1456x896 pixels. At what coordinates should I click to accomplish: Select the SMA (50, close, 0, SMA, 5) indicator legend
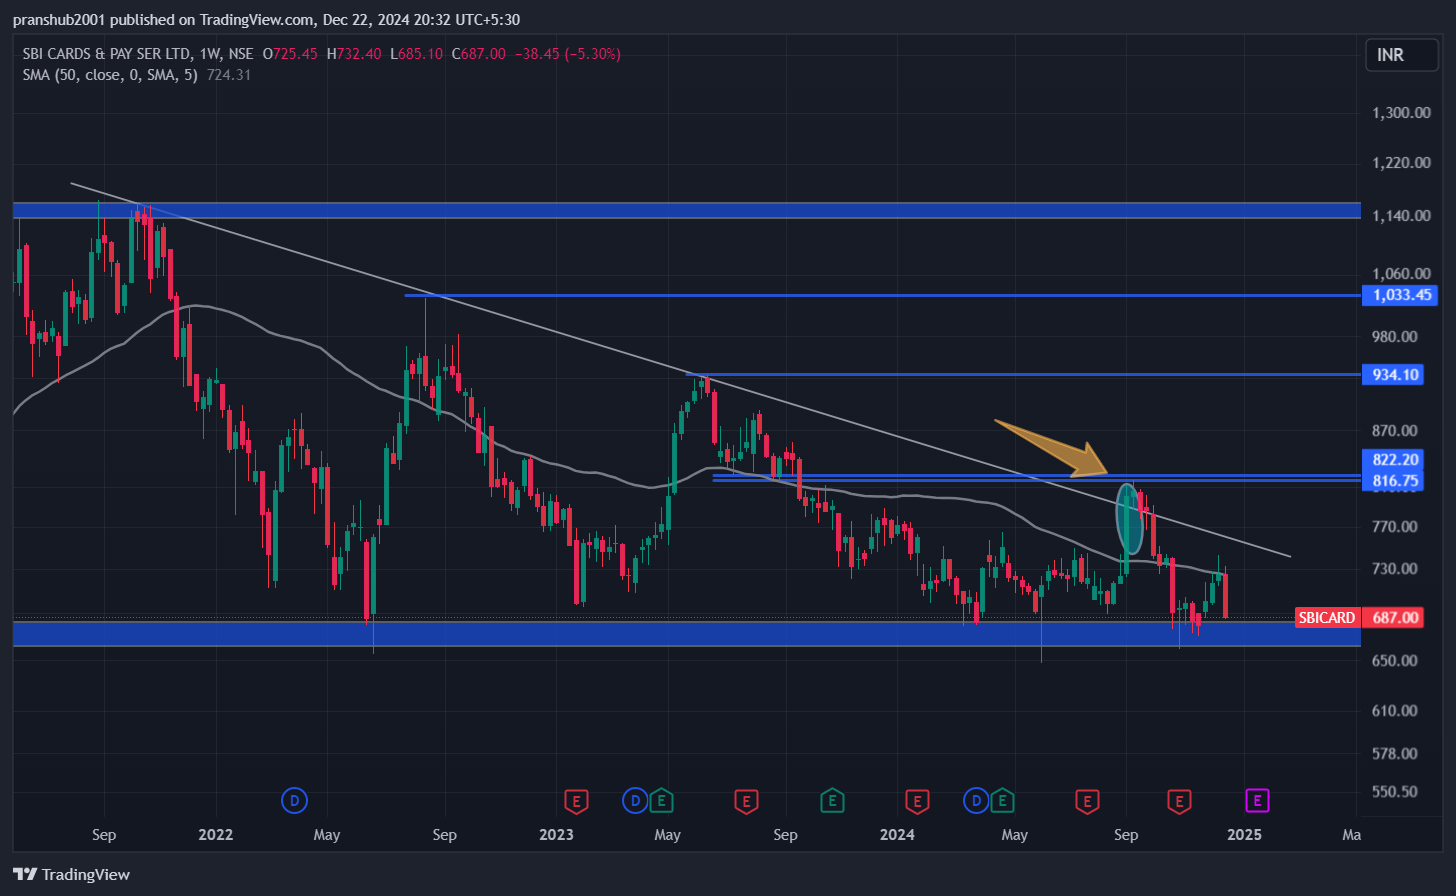[x=110, y=75]
